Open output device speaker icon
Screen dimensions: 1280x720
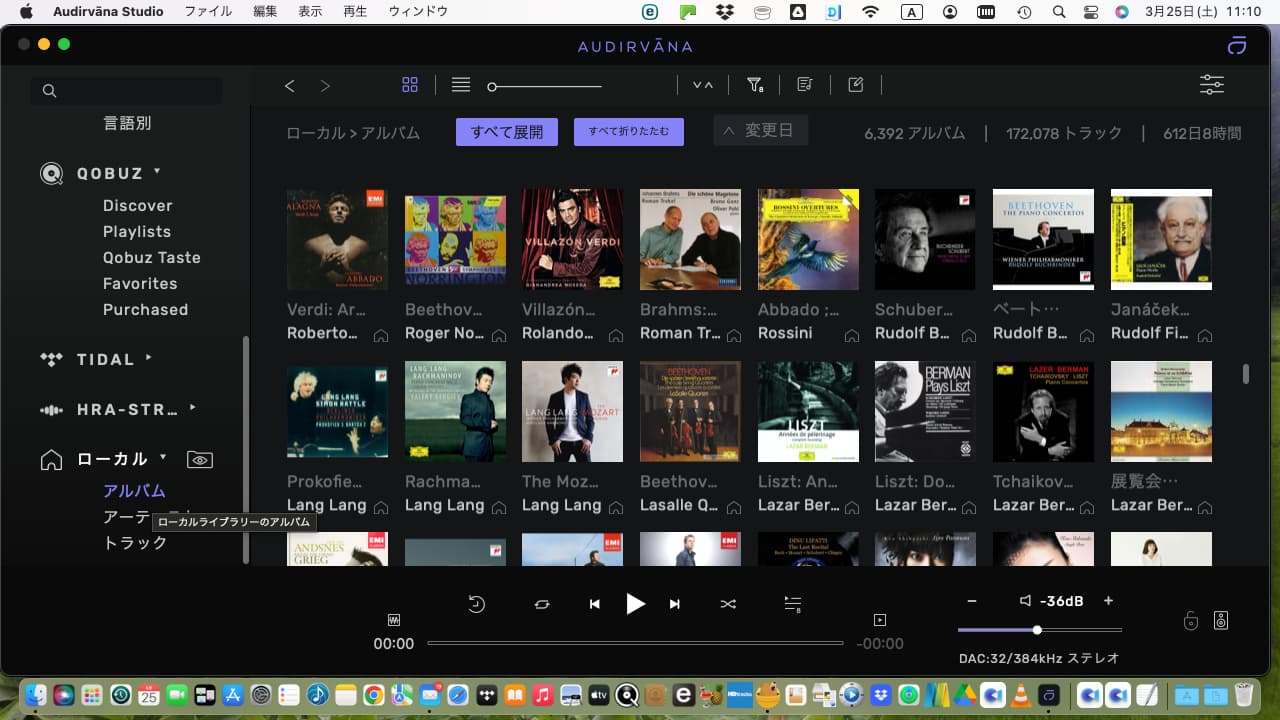(1221, 620)
